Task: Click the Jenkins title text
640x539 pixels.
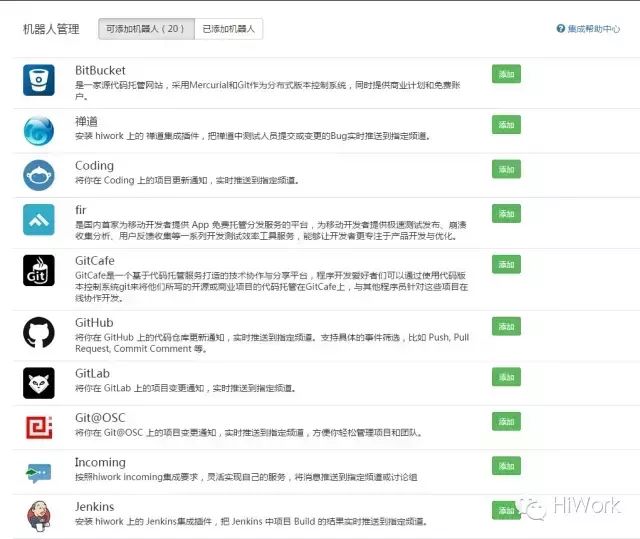Action: (x=95, y=506)
